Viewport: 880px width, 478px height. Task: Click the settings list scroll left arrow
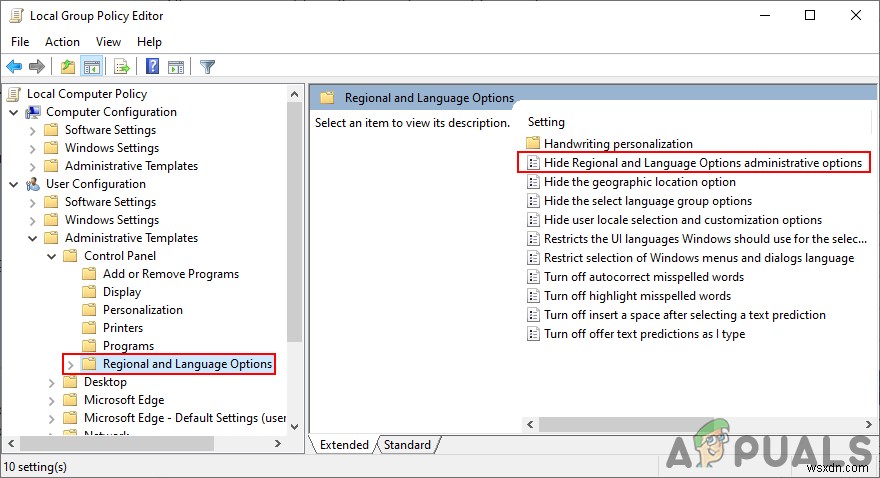coord(530,425)
